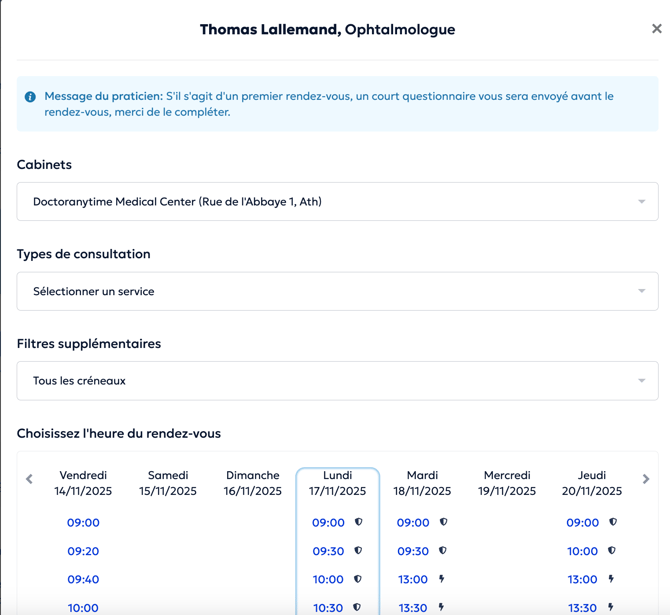Viewport: 670px width, 615px height.
Task: Go to next week with right arrow
Action: pyautogui.click(x=646, y=479)
